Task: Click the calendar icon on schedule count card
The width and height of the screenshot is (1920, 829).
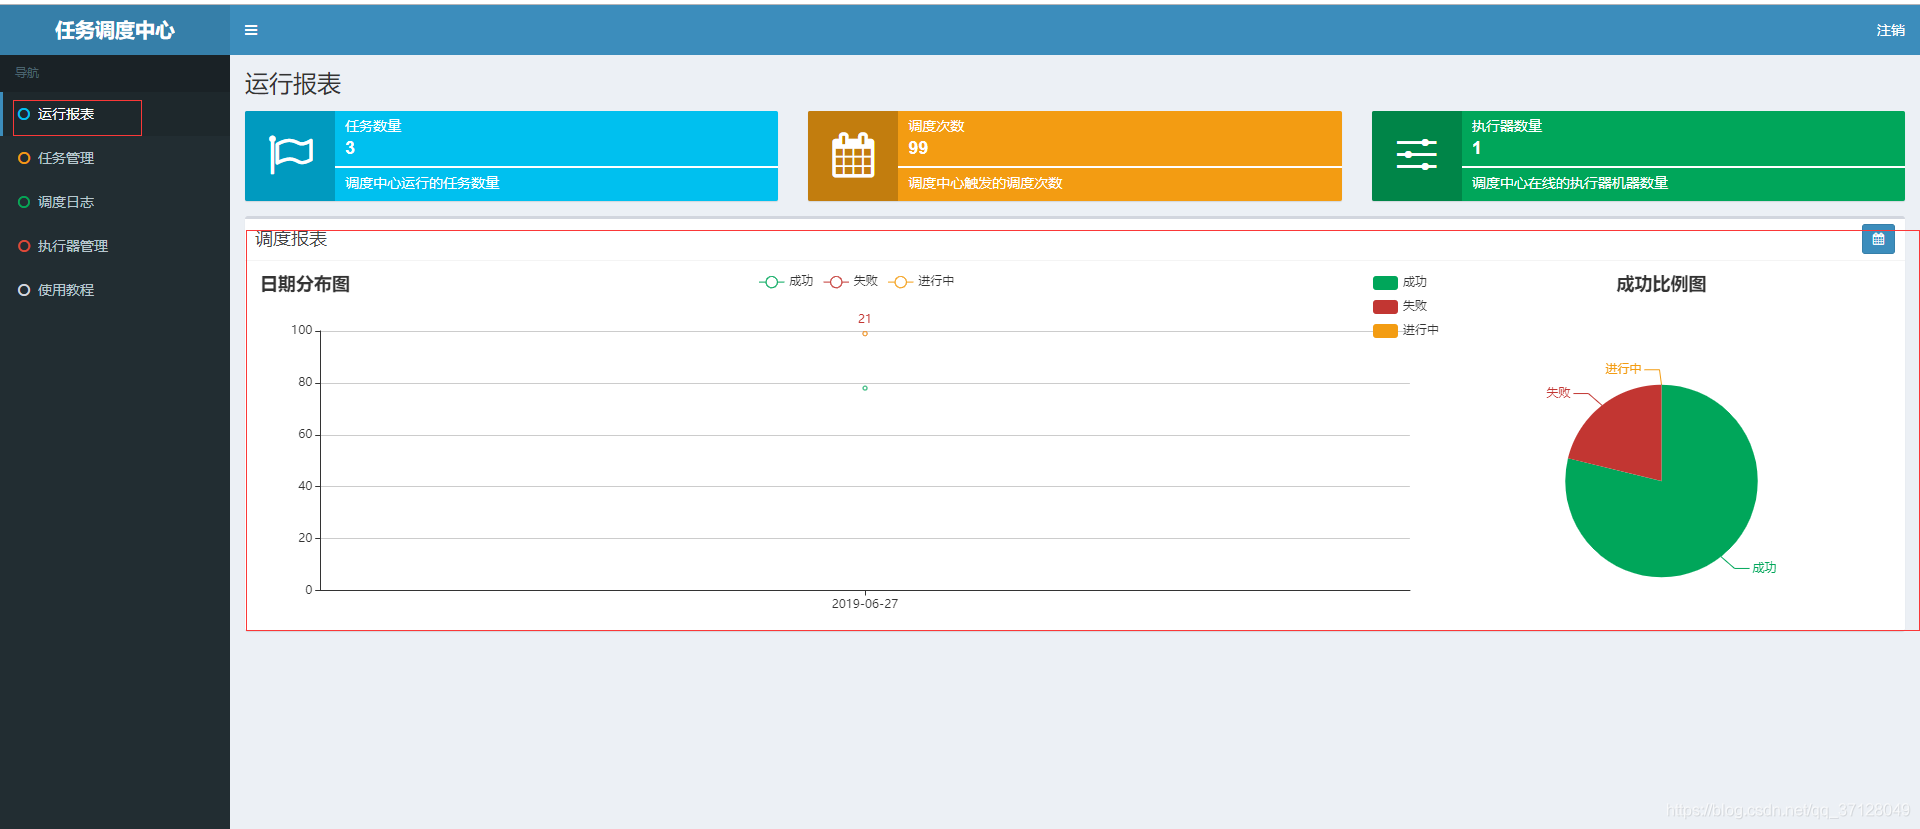Action: click(x=853, y=155)
